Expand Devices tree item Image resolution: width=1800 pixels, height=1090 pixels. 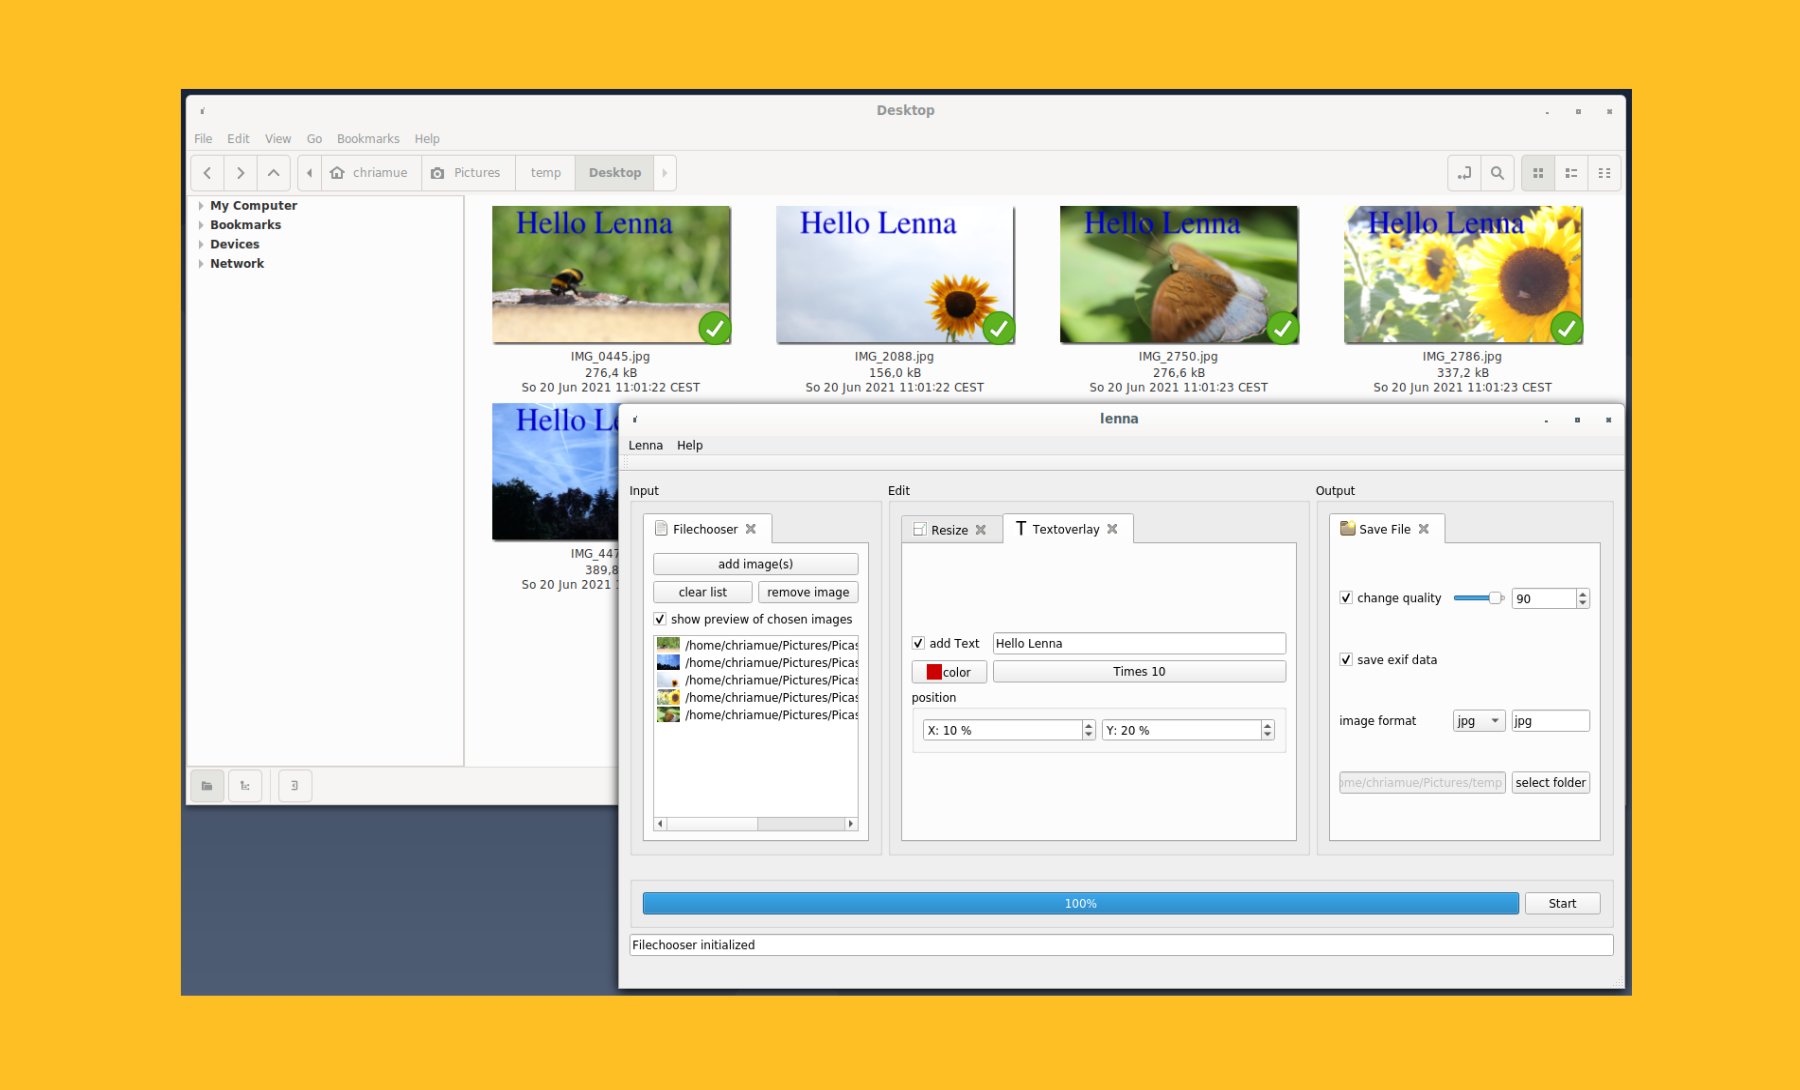201,244
